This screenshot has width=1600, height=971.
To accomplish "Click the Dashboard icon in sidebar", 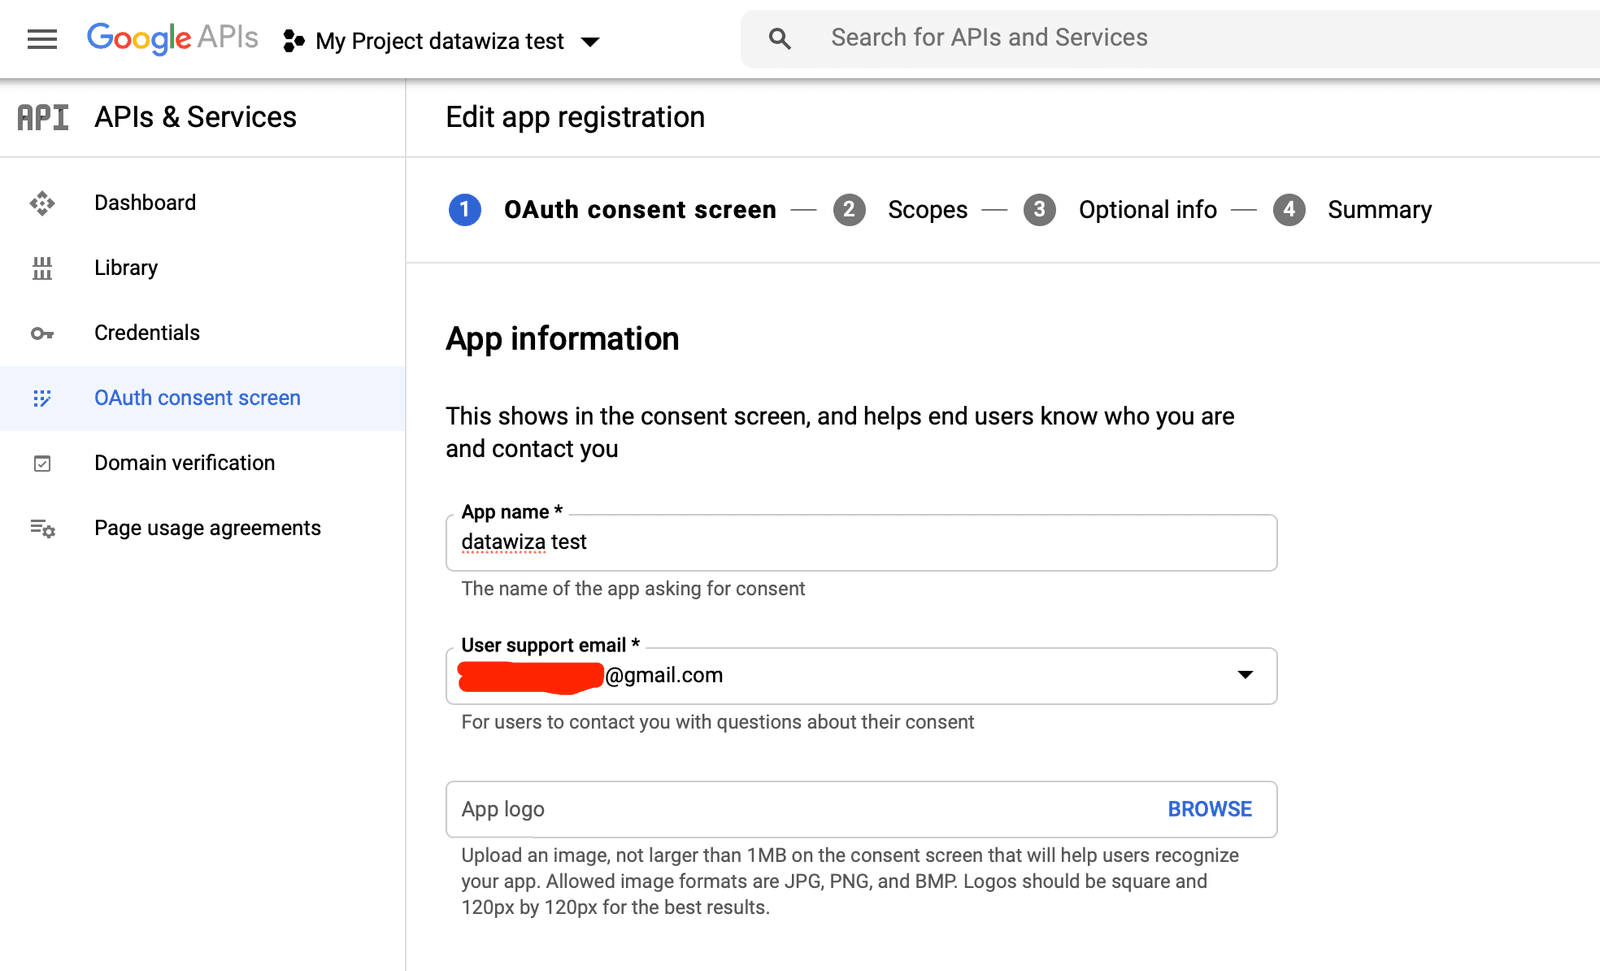I will (x=42, y=203).
